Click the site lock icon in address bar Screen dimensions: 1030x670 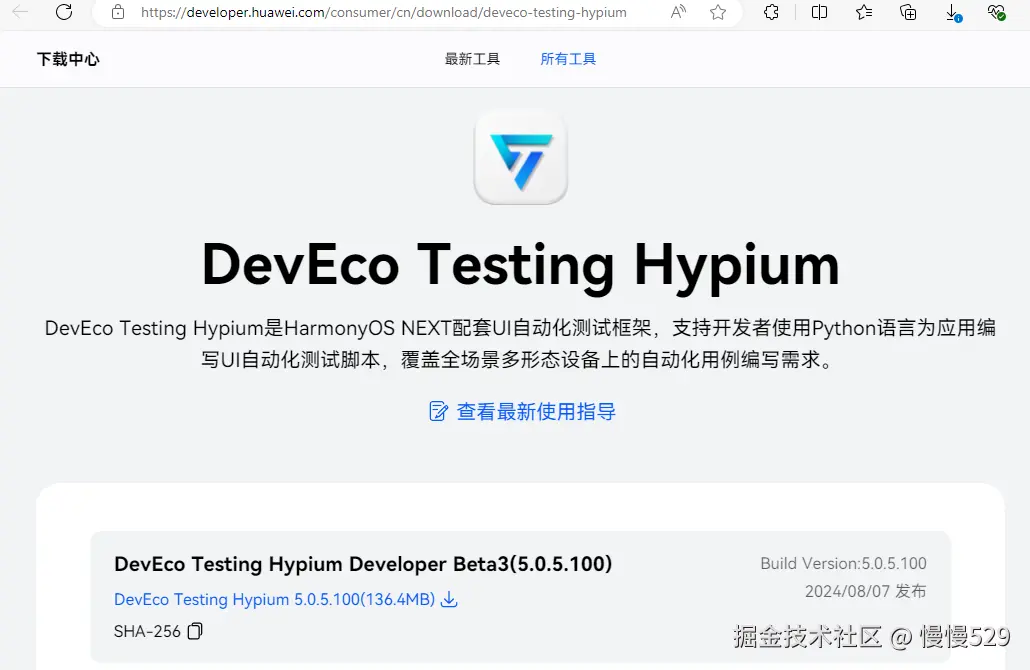point(118,12)
